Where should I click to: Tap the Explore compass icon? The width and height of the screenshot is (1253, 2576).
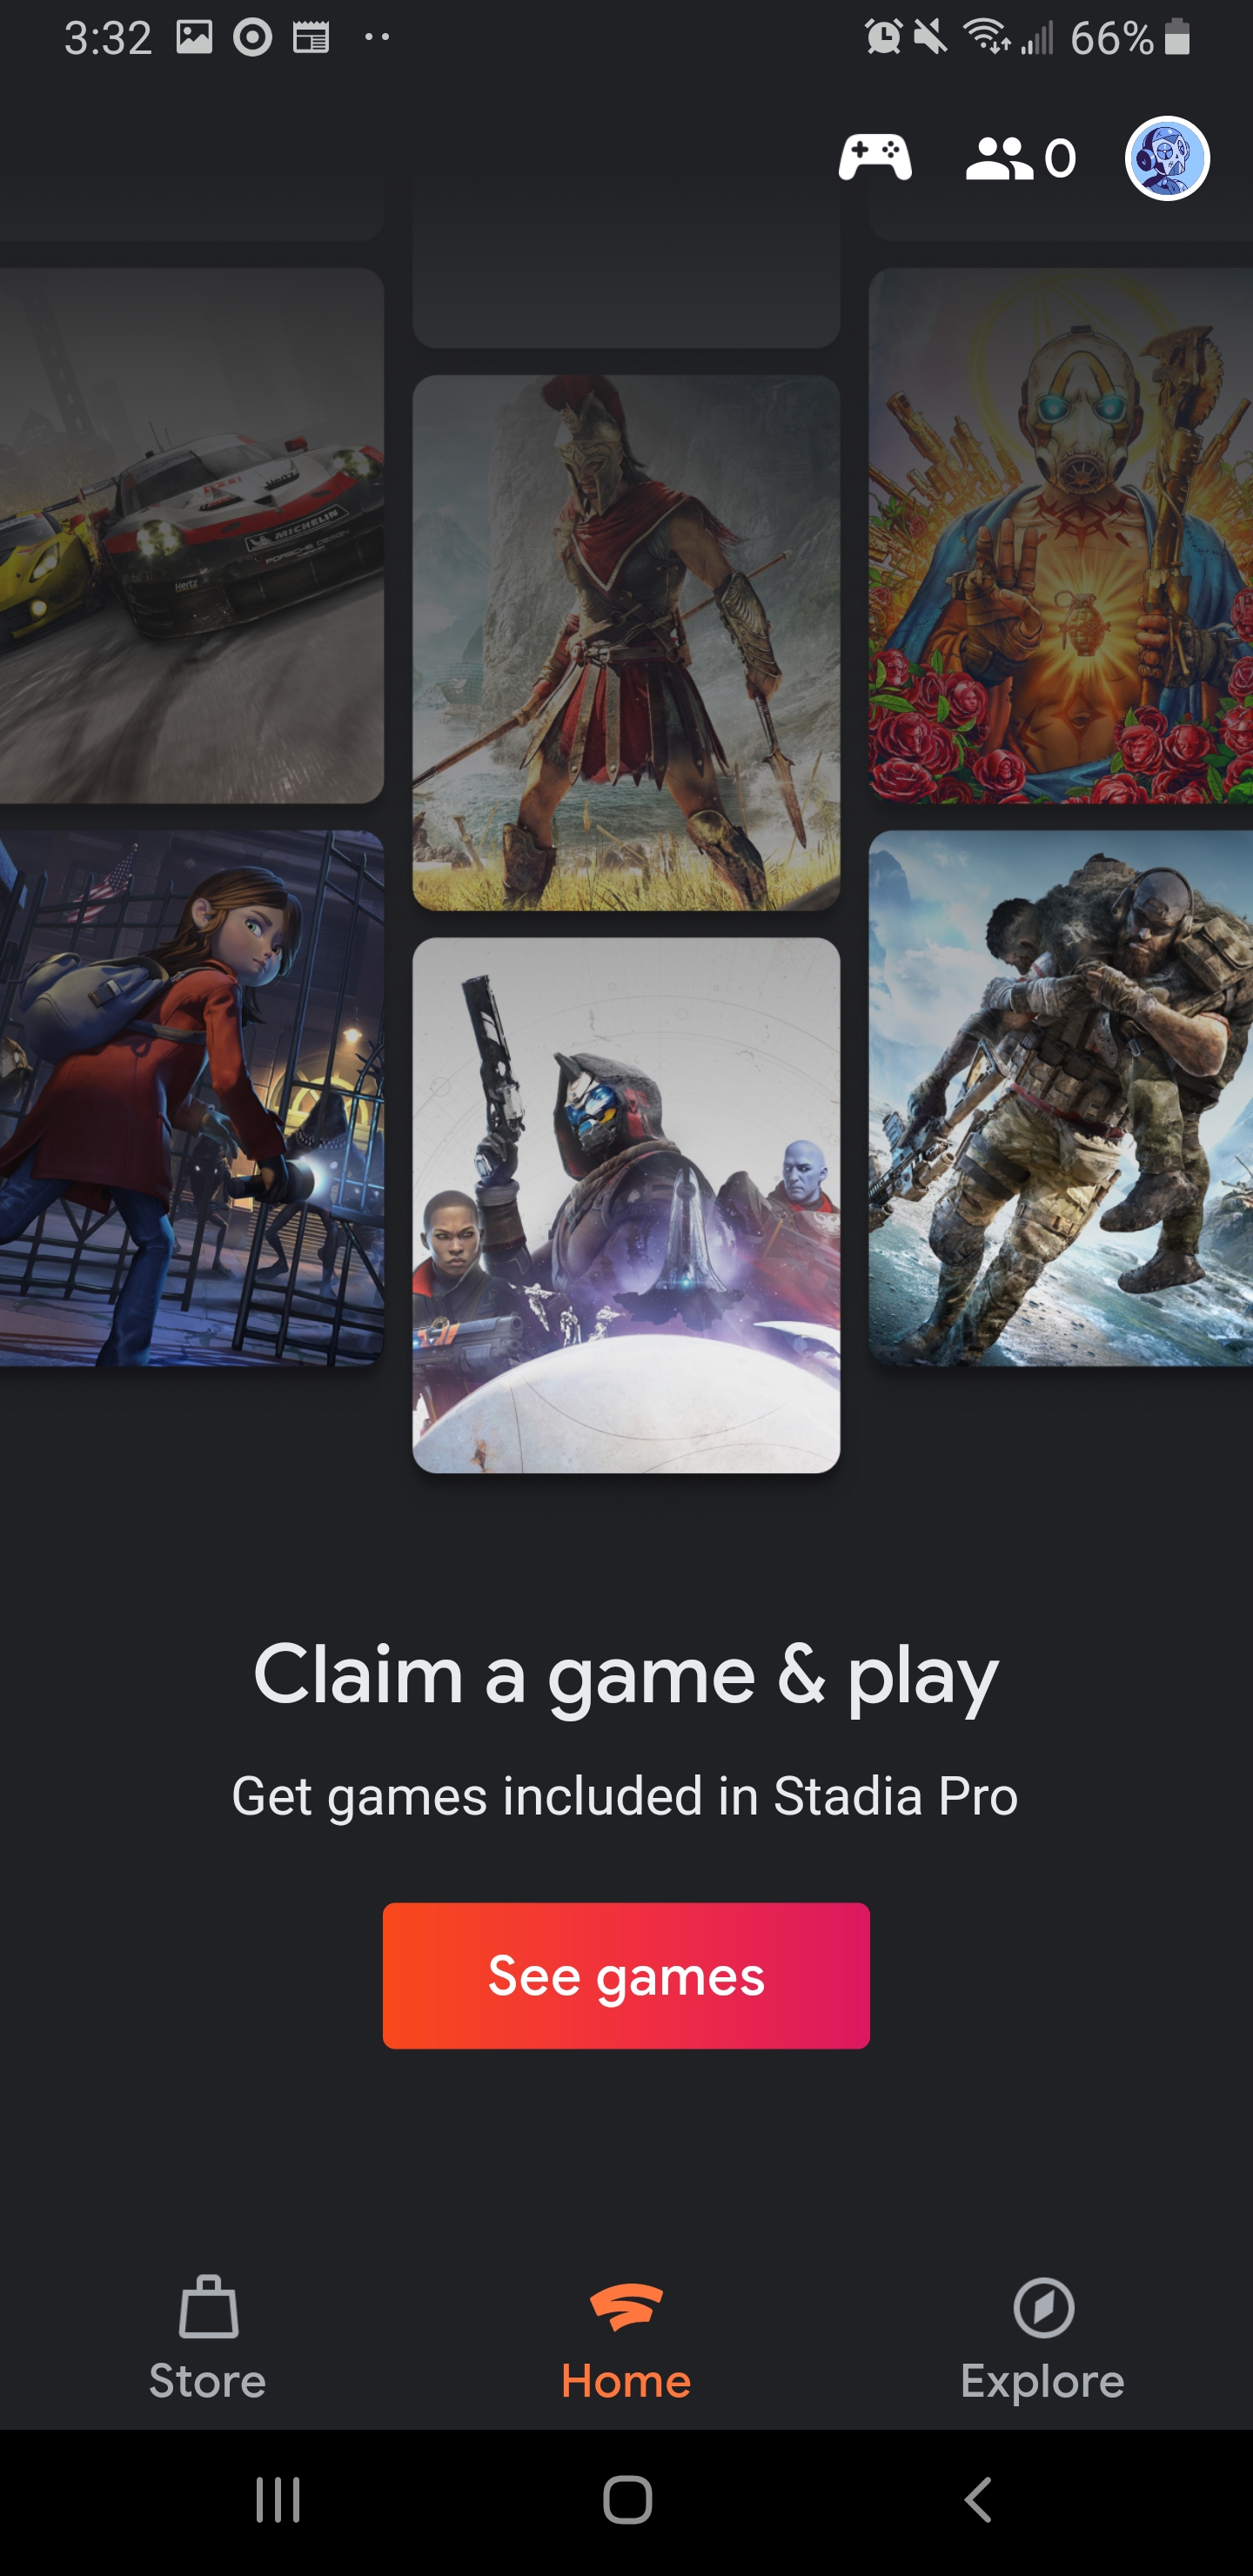[x=1043, y=2308]
